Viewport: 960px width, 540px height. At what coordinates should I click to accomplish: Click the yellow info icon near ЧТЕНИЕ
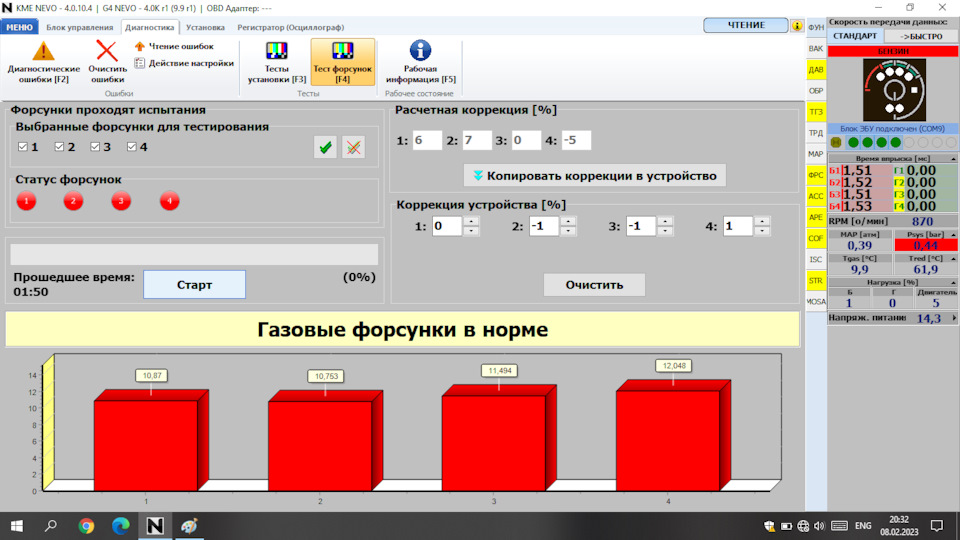[x=797, y=26]
